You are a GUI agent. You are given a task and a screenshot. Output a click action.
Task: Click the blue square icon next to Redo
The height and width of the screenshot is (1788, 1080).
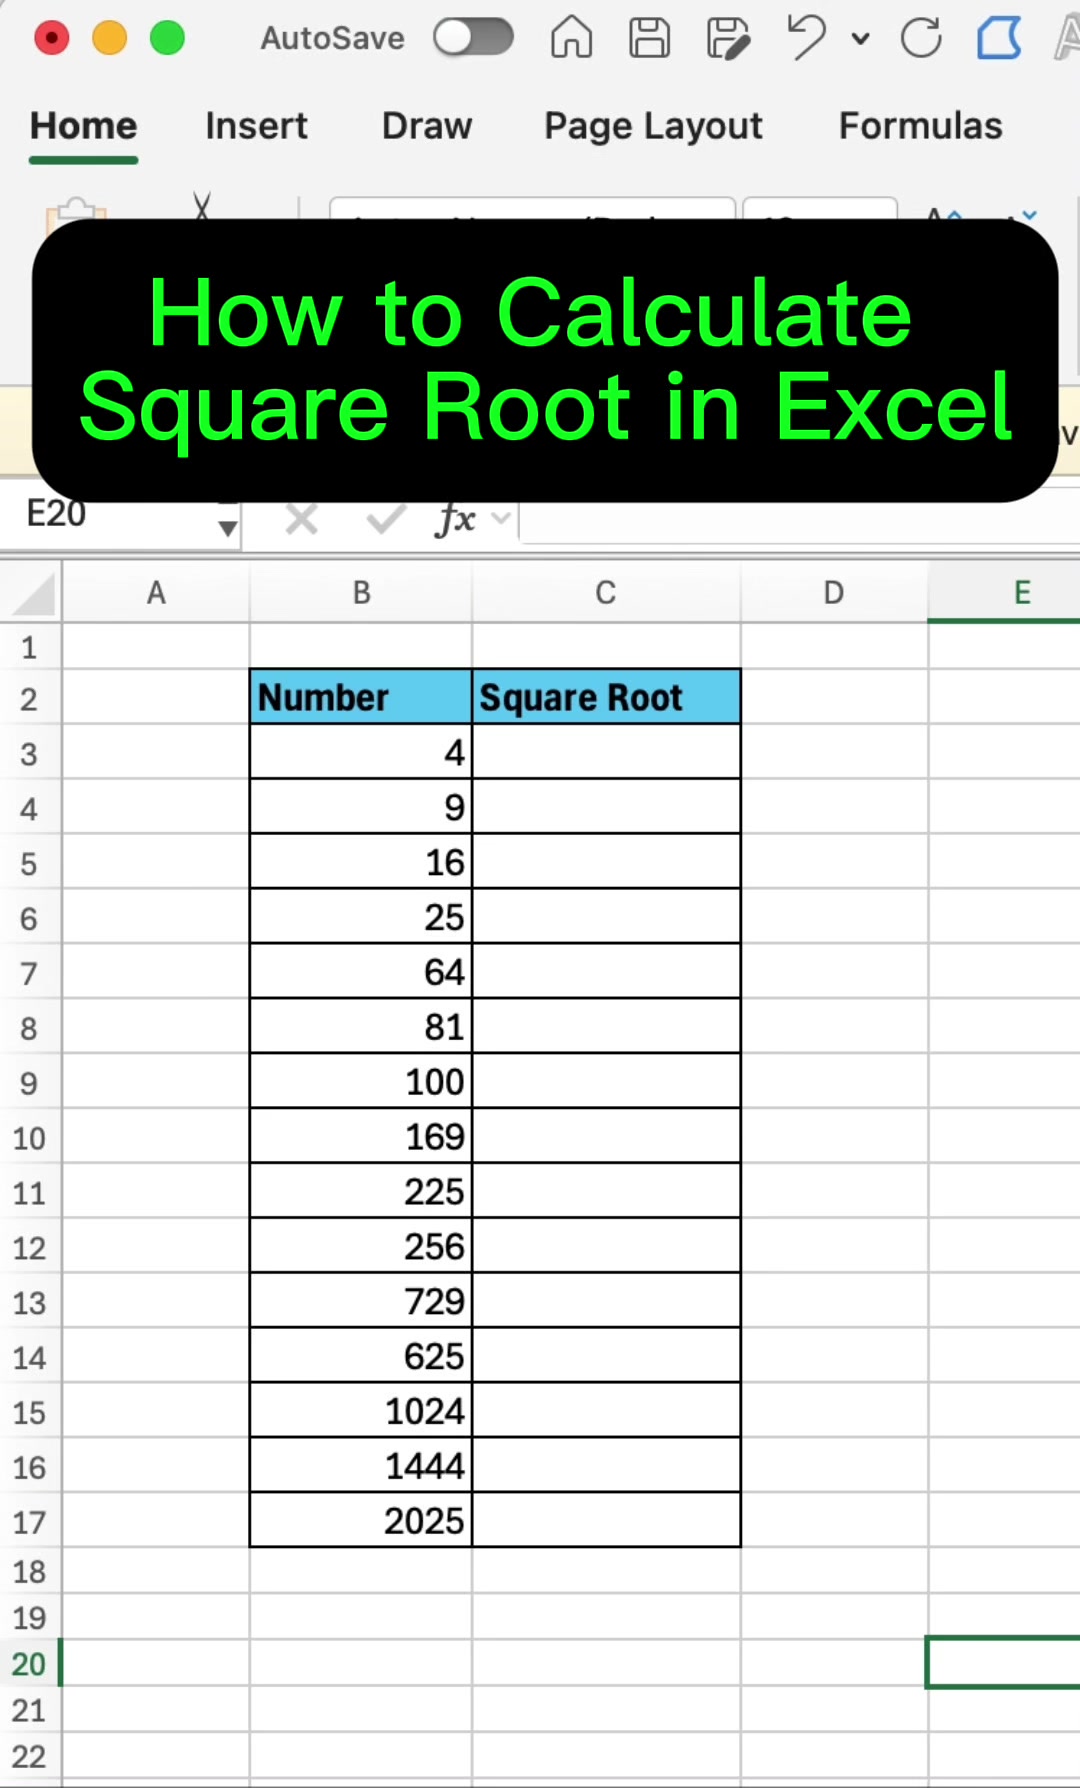point(999,38)
